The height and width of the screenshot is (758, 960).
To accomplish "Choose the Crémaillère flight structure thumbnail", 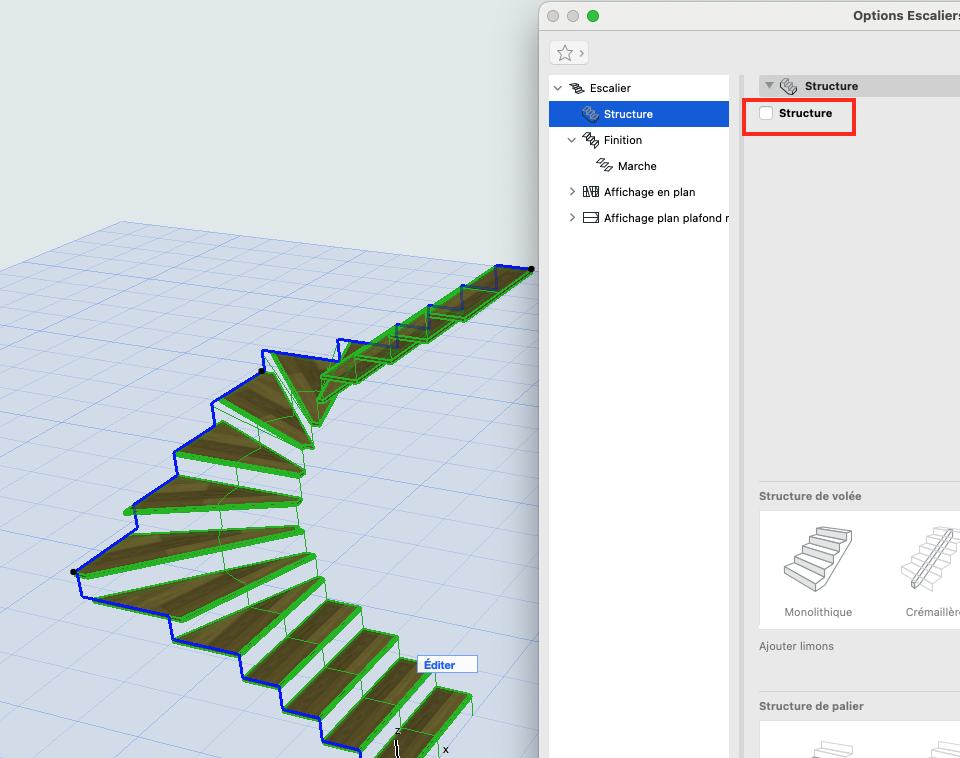I will pos(931,569).
